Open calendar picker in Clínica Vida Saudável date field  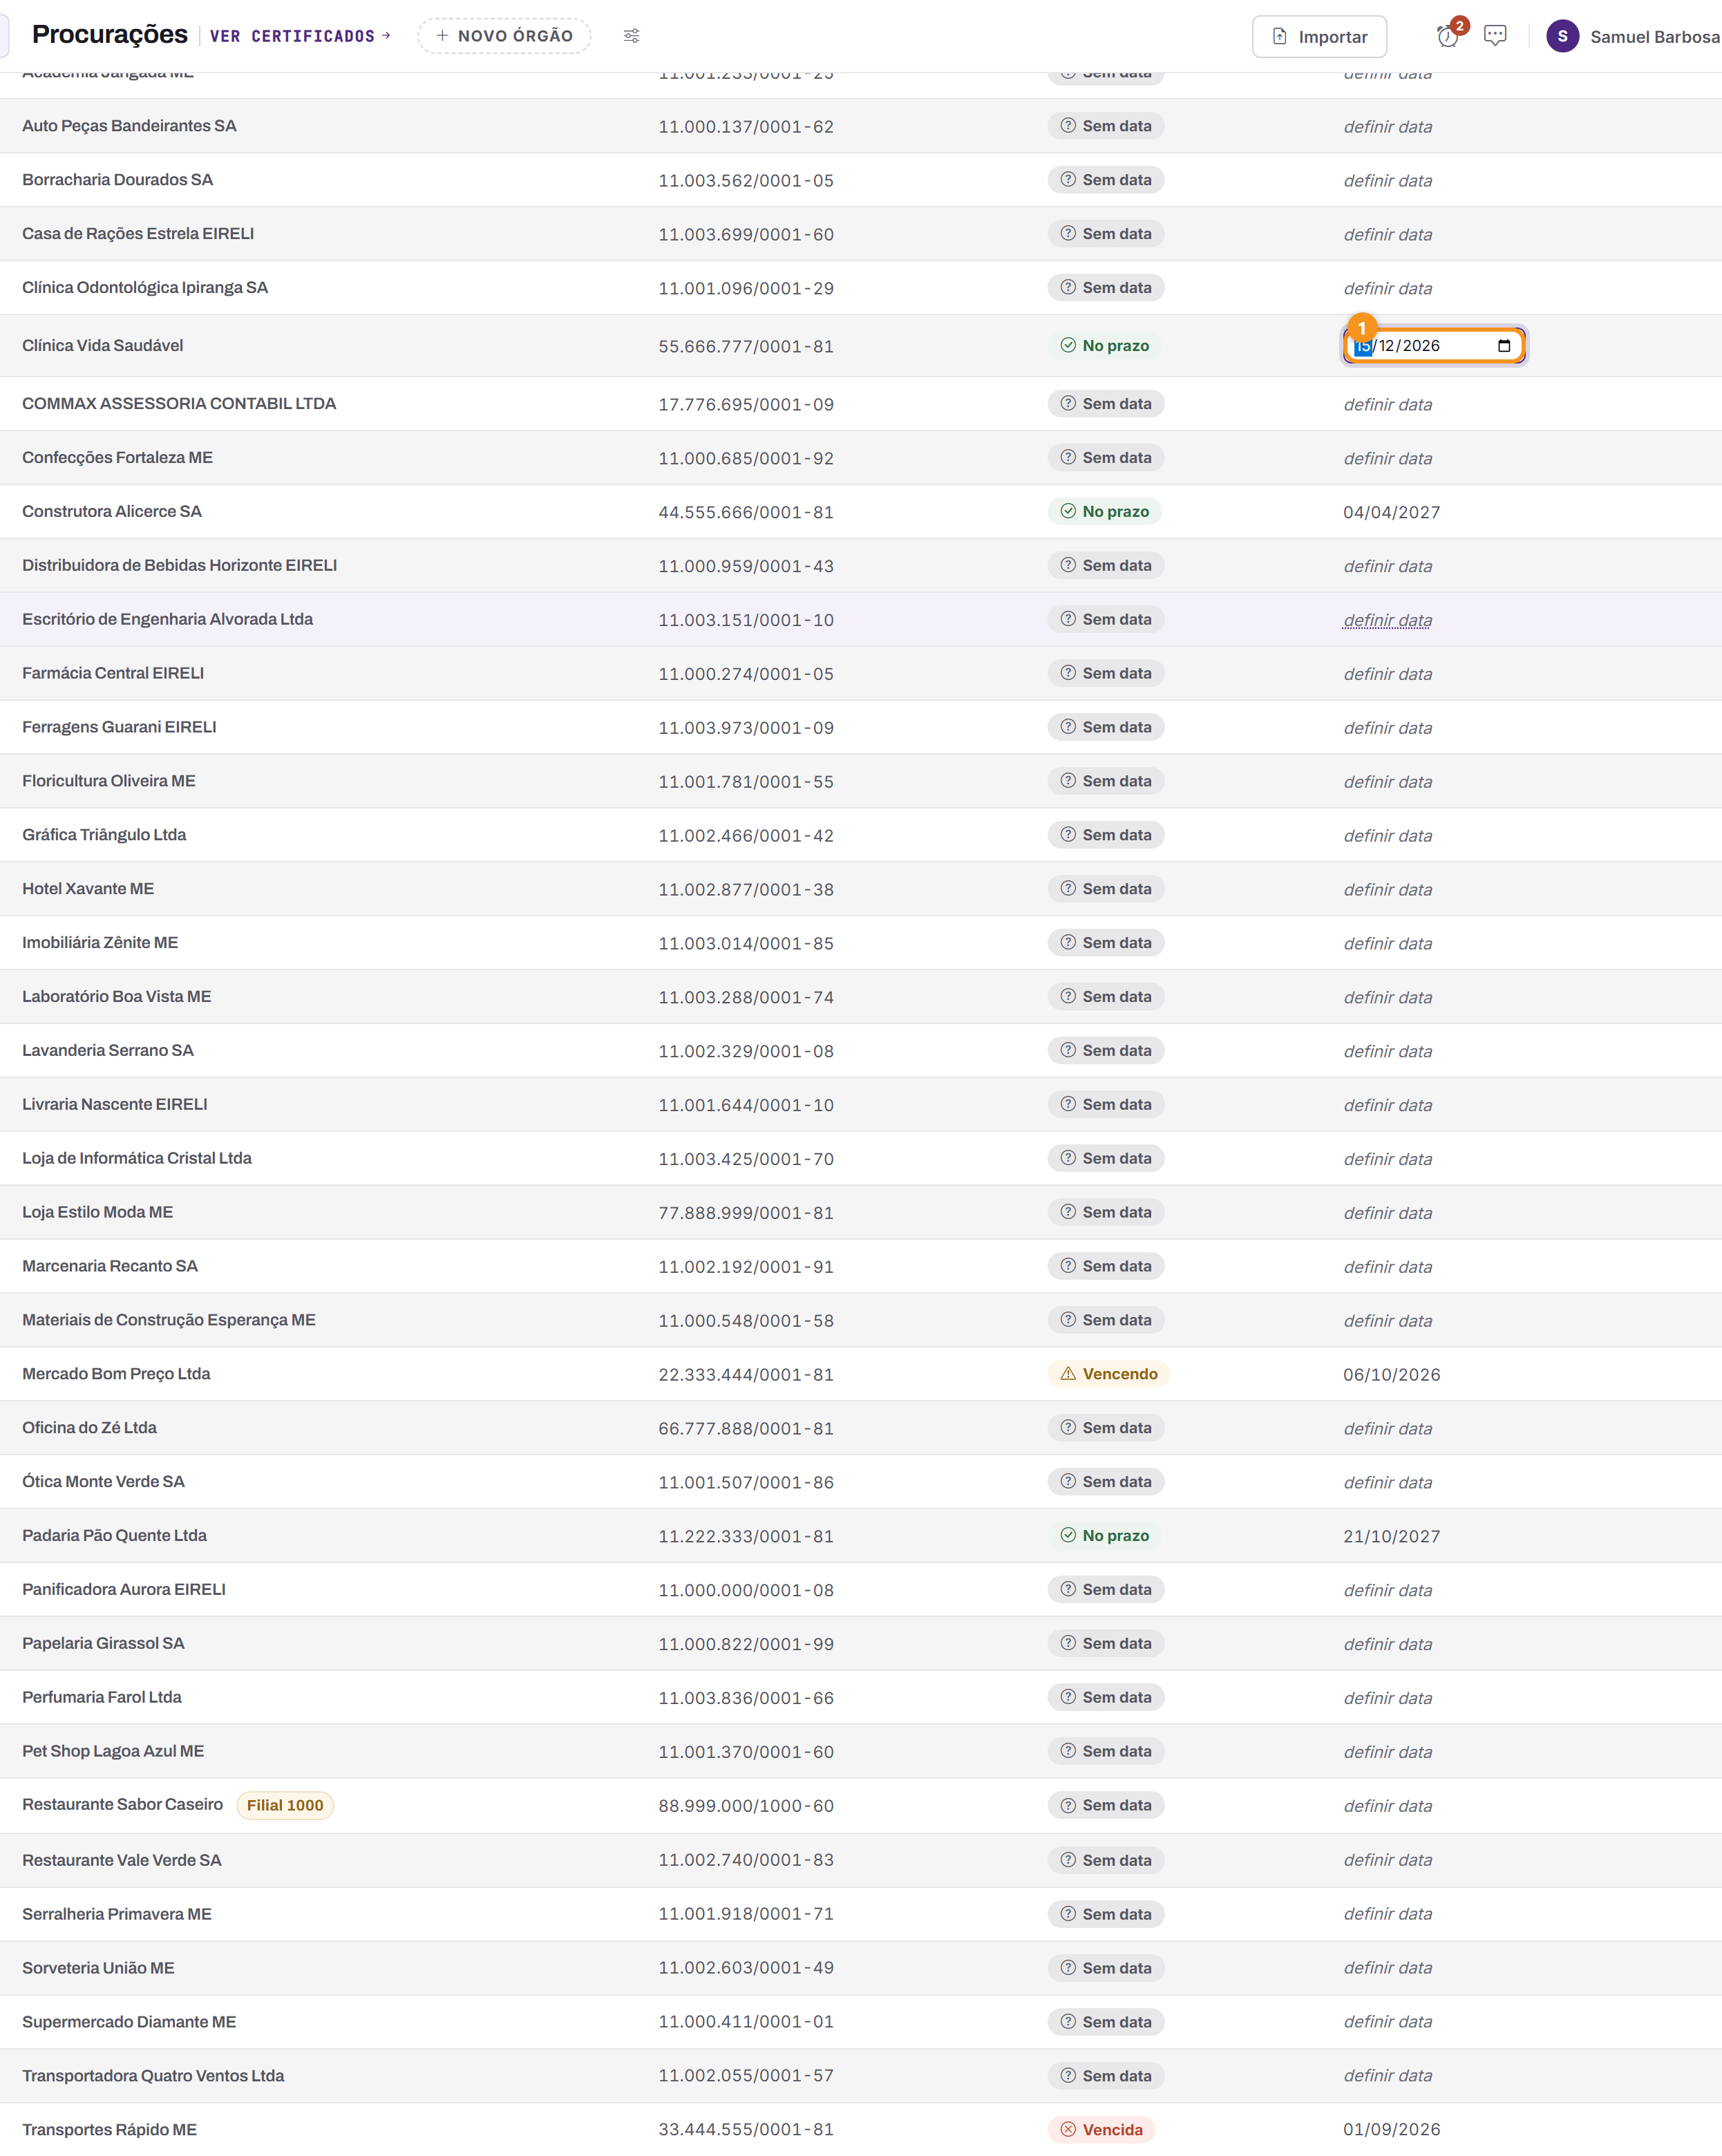(1503, 346)
